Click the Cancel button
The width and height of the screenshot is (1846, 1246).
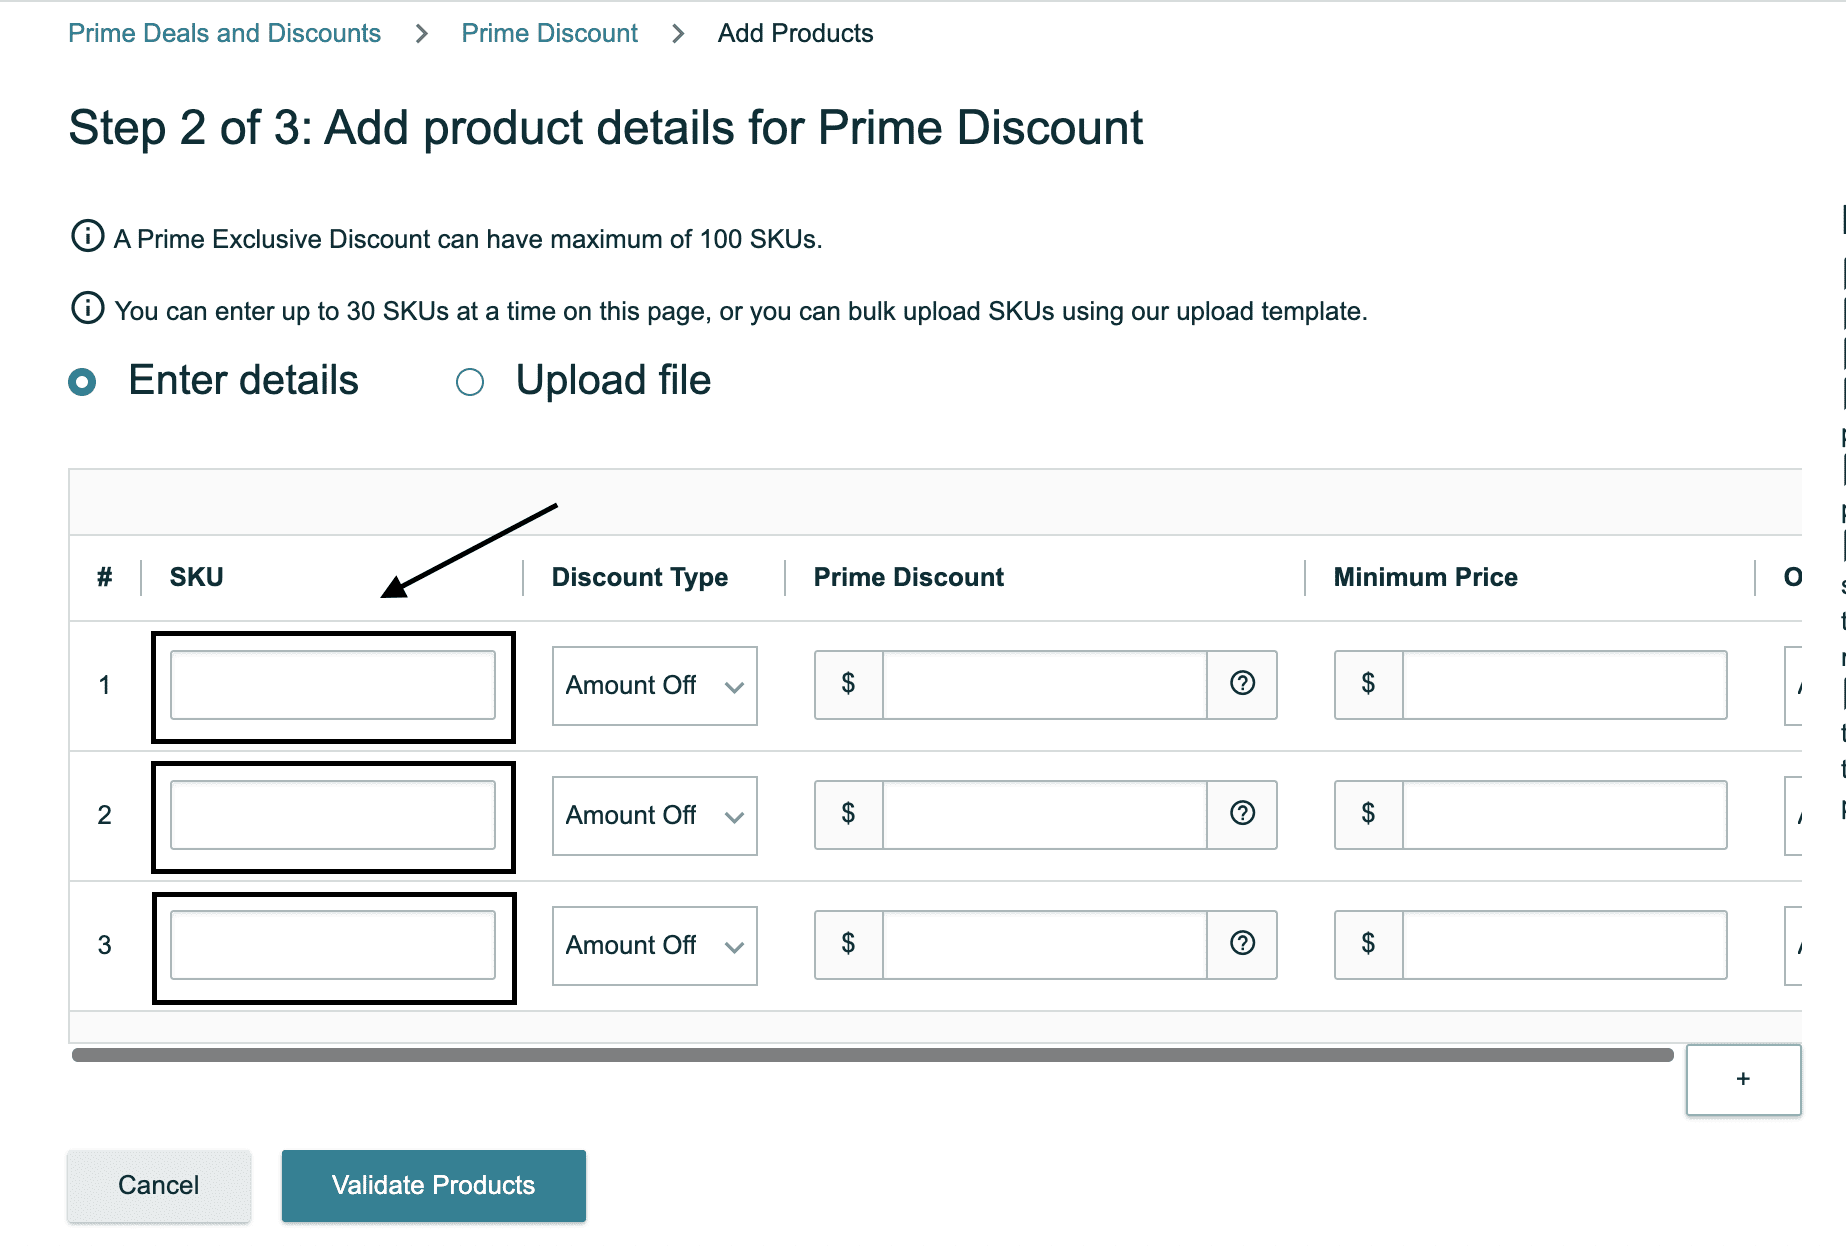159,1186
